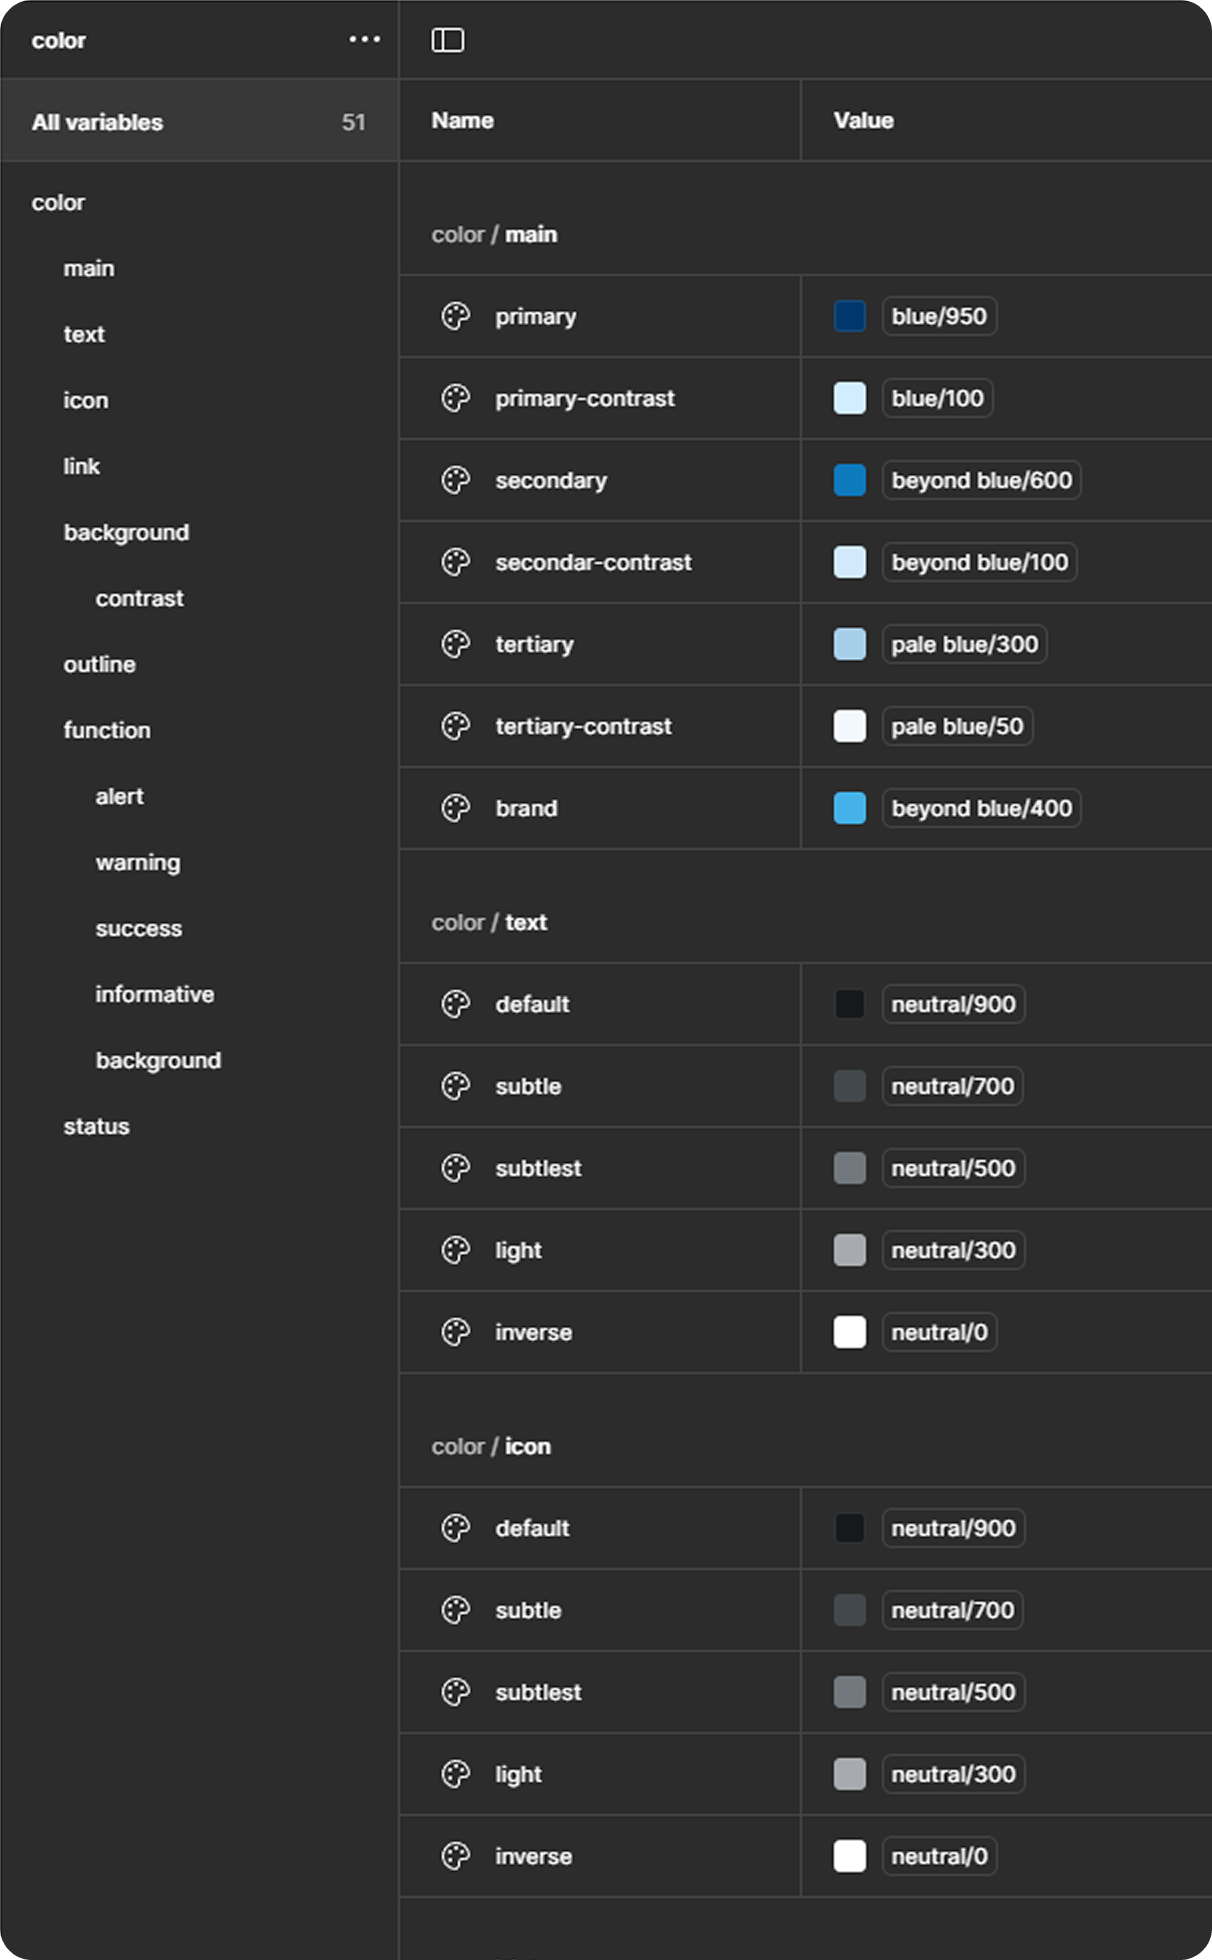The height and width of the screenshot is (1960, 1212).
Task: Click the palette icon beside secondary
Action: (x=456, y=480)
